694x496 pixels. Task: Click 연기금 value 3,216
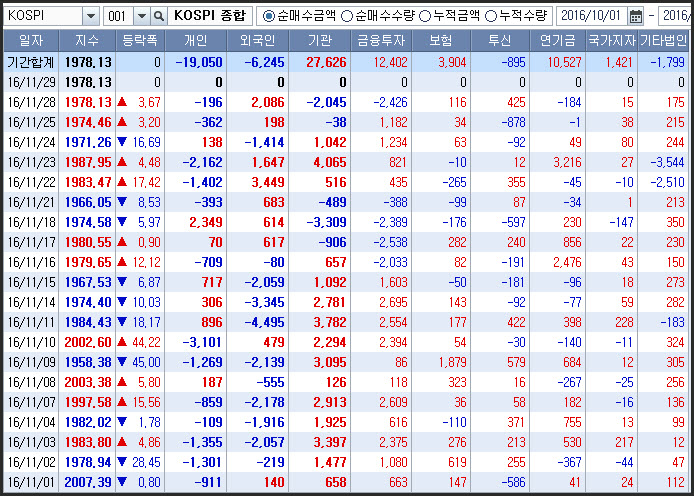(567, 162)
